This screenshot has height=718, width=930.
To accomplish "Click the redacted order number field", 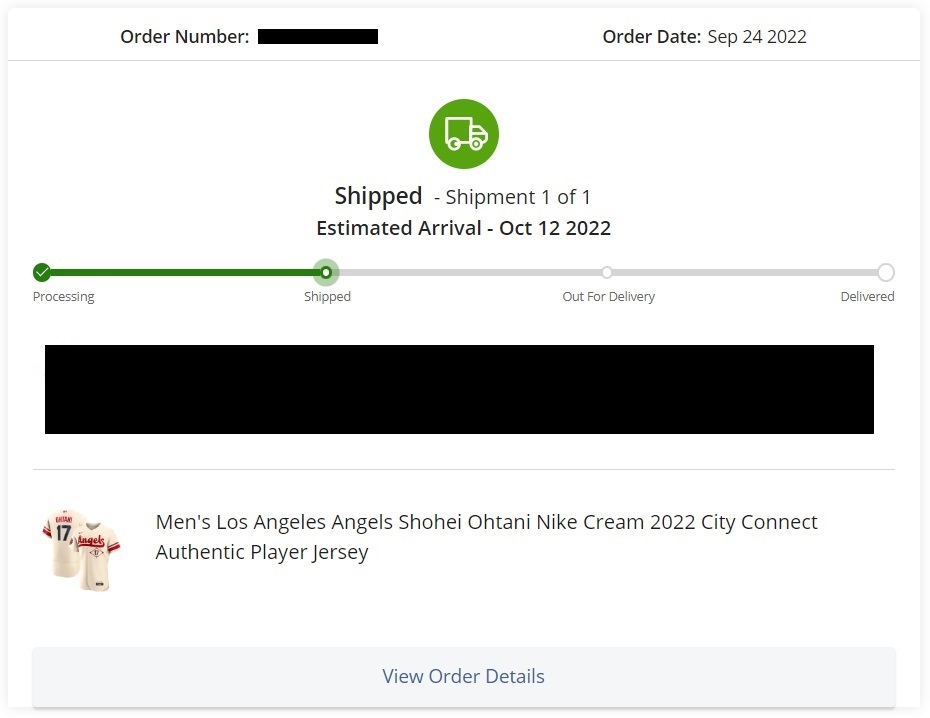I will [318, 37].
